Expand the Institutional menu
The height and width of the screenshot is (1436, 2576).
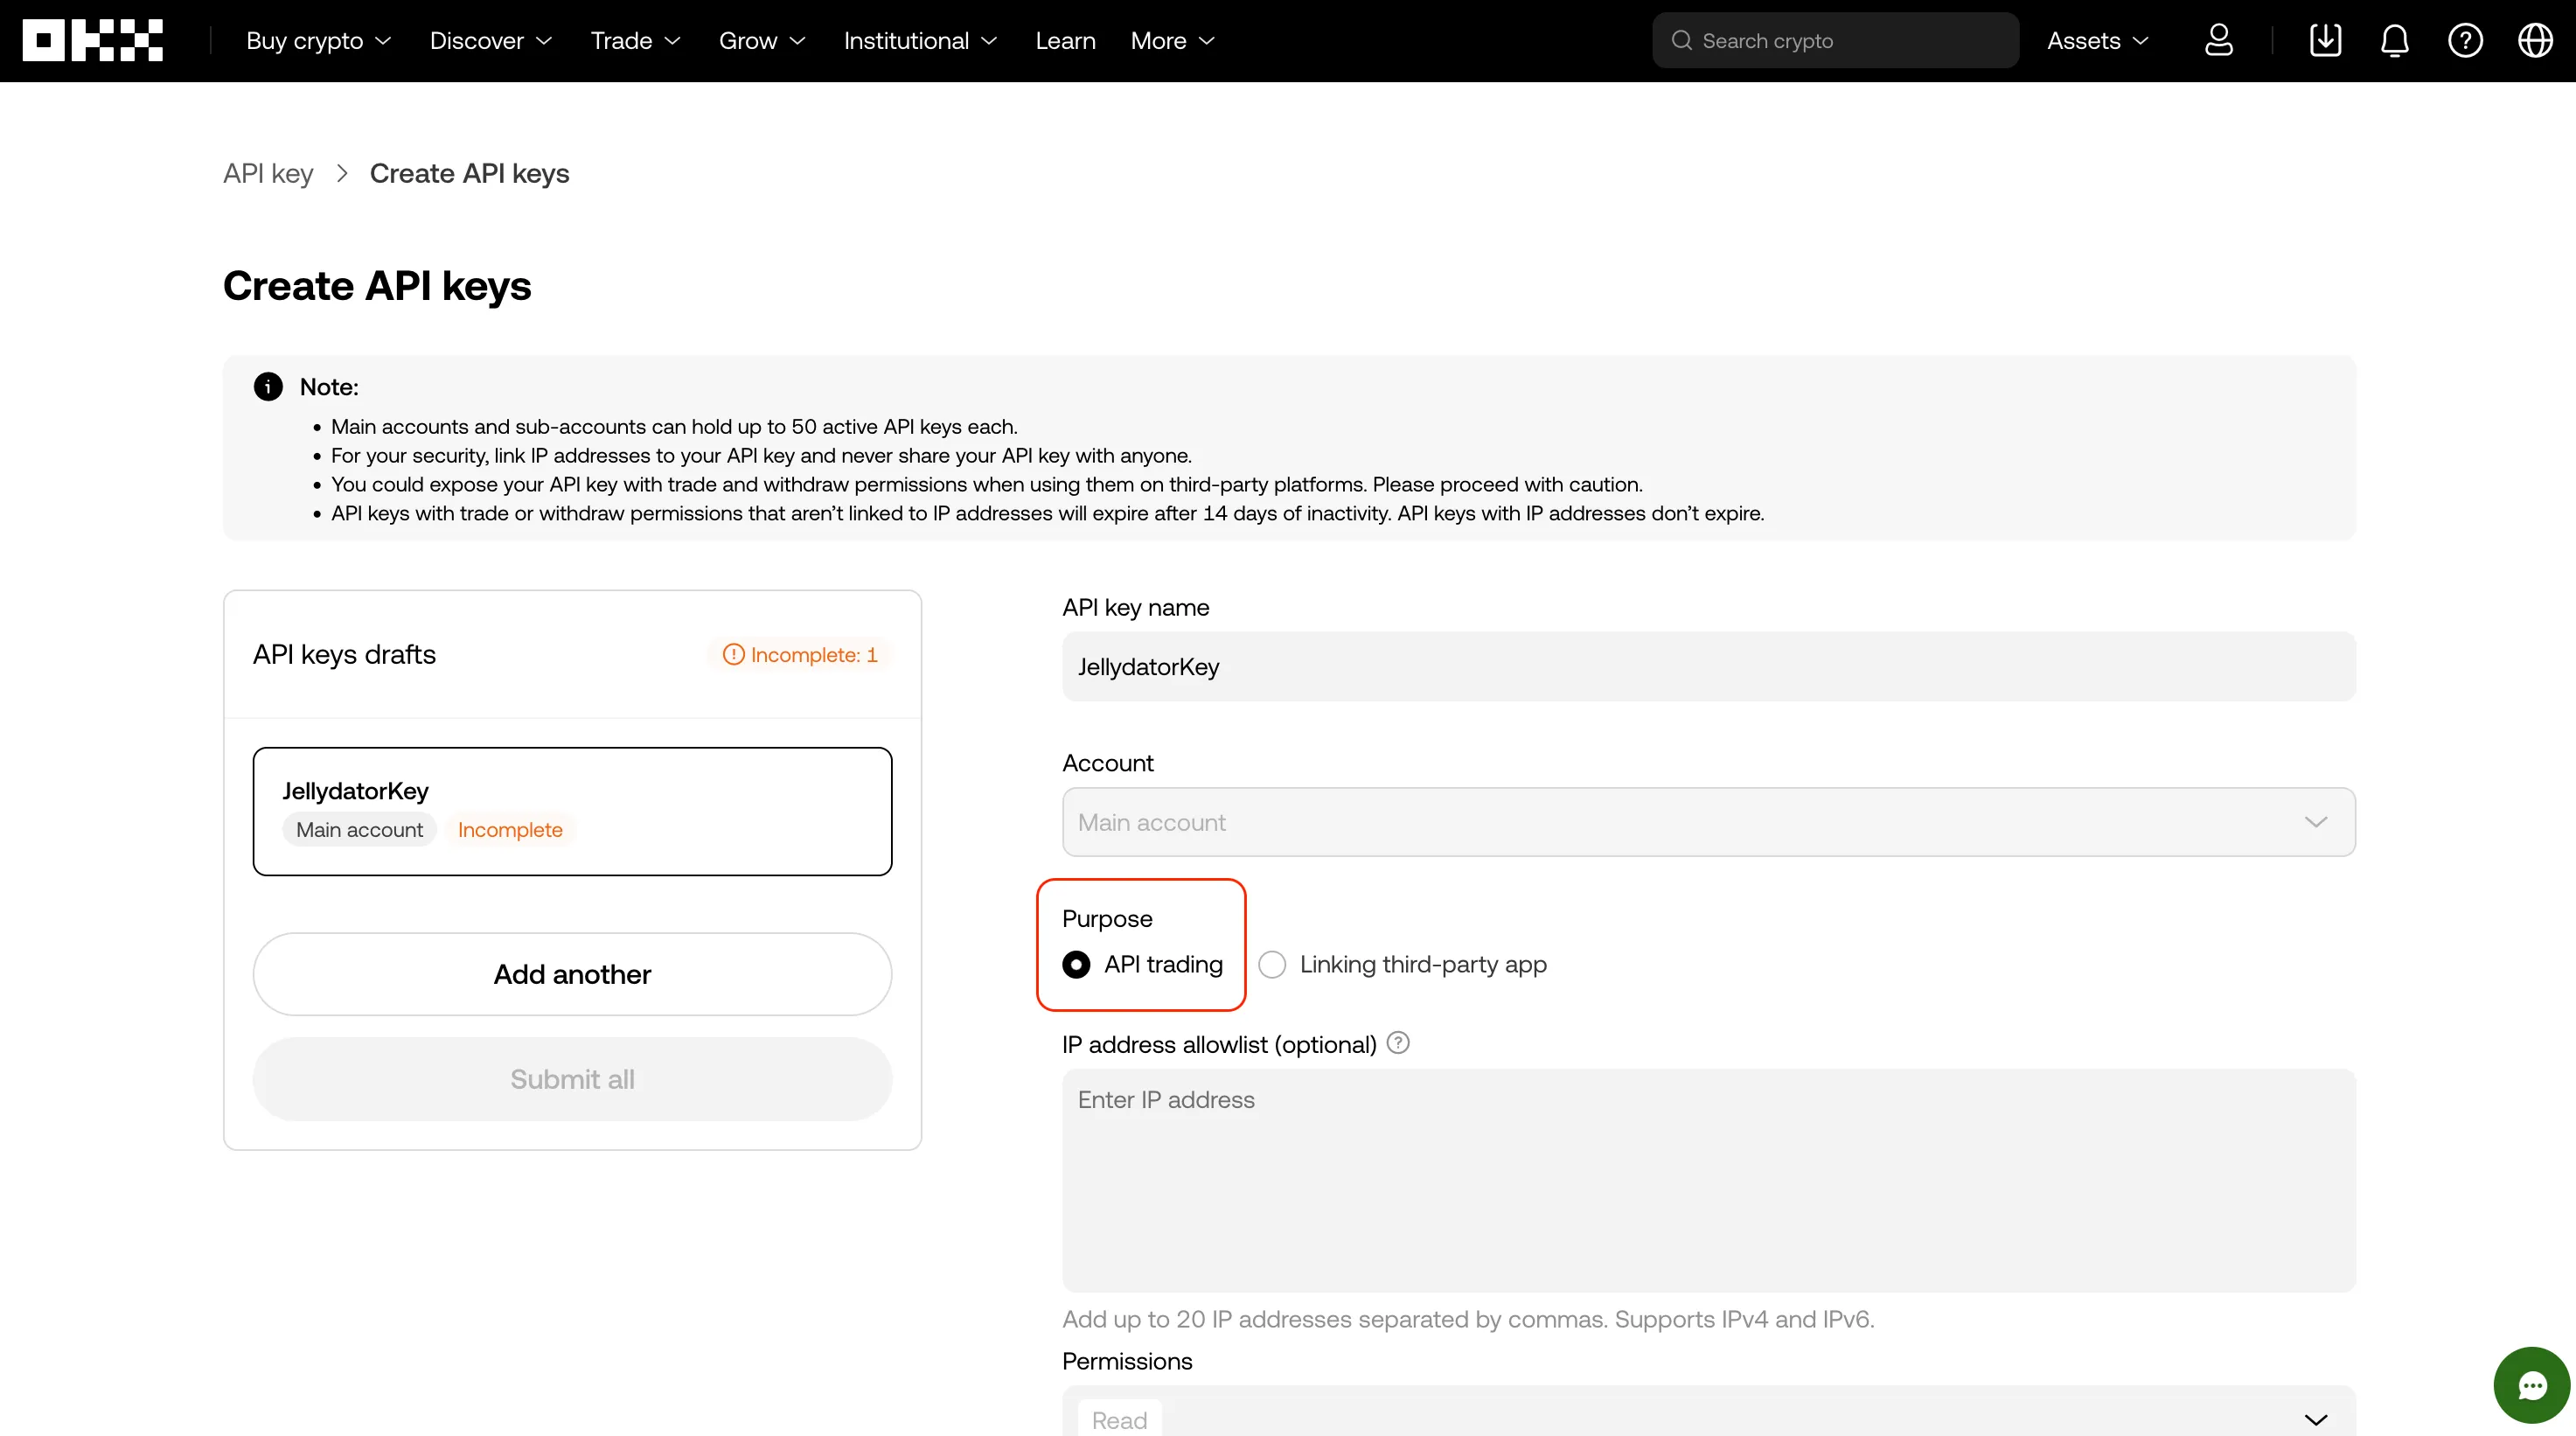(x=920, y=40)
